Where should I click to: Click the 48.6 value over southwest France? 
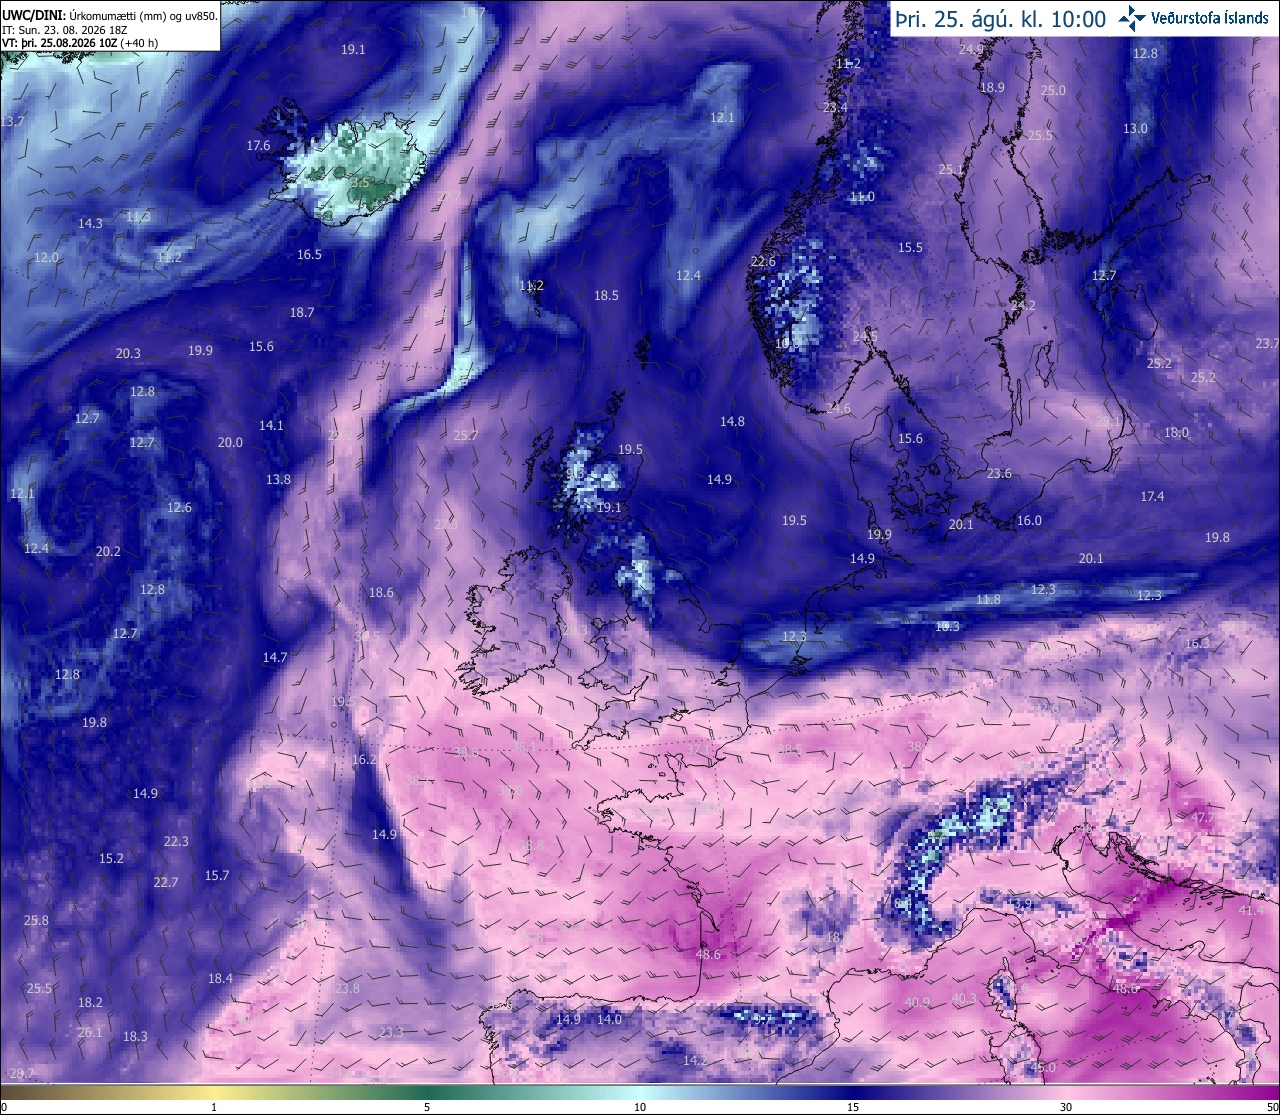pos(708,955)
